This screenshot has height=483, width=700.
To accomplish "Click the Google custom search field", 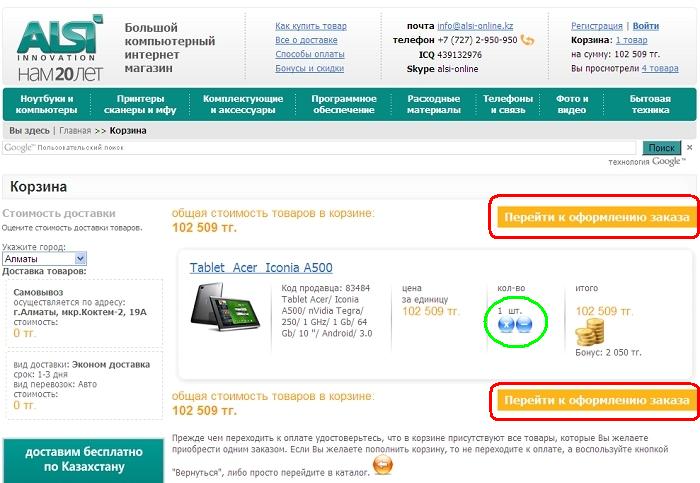I will pos(319,148).
